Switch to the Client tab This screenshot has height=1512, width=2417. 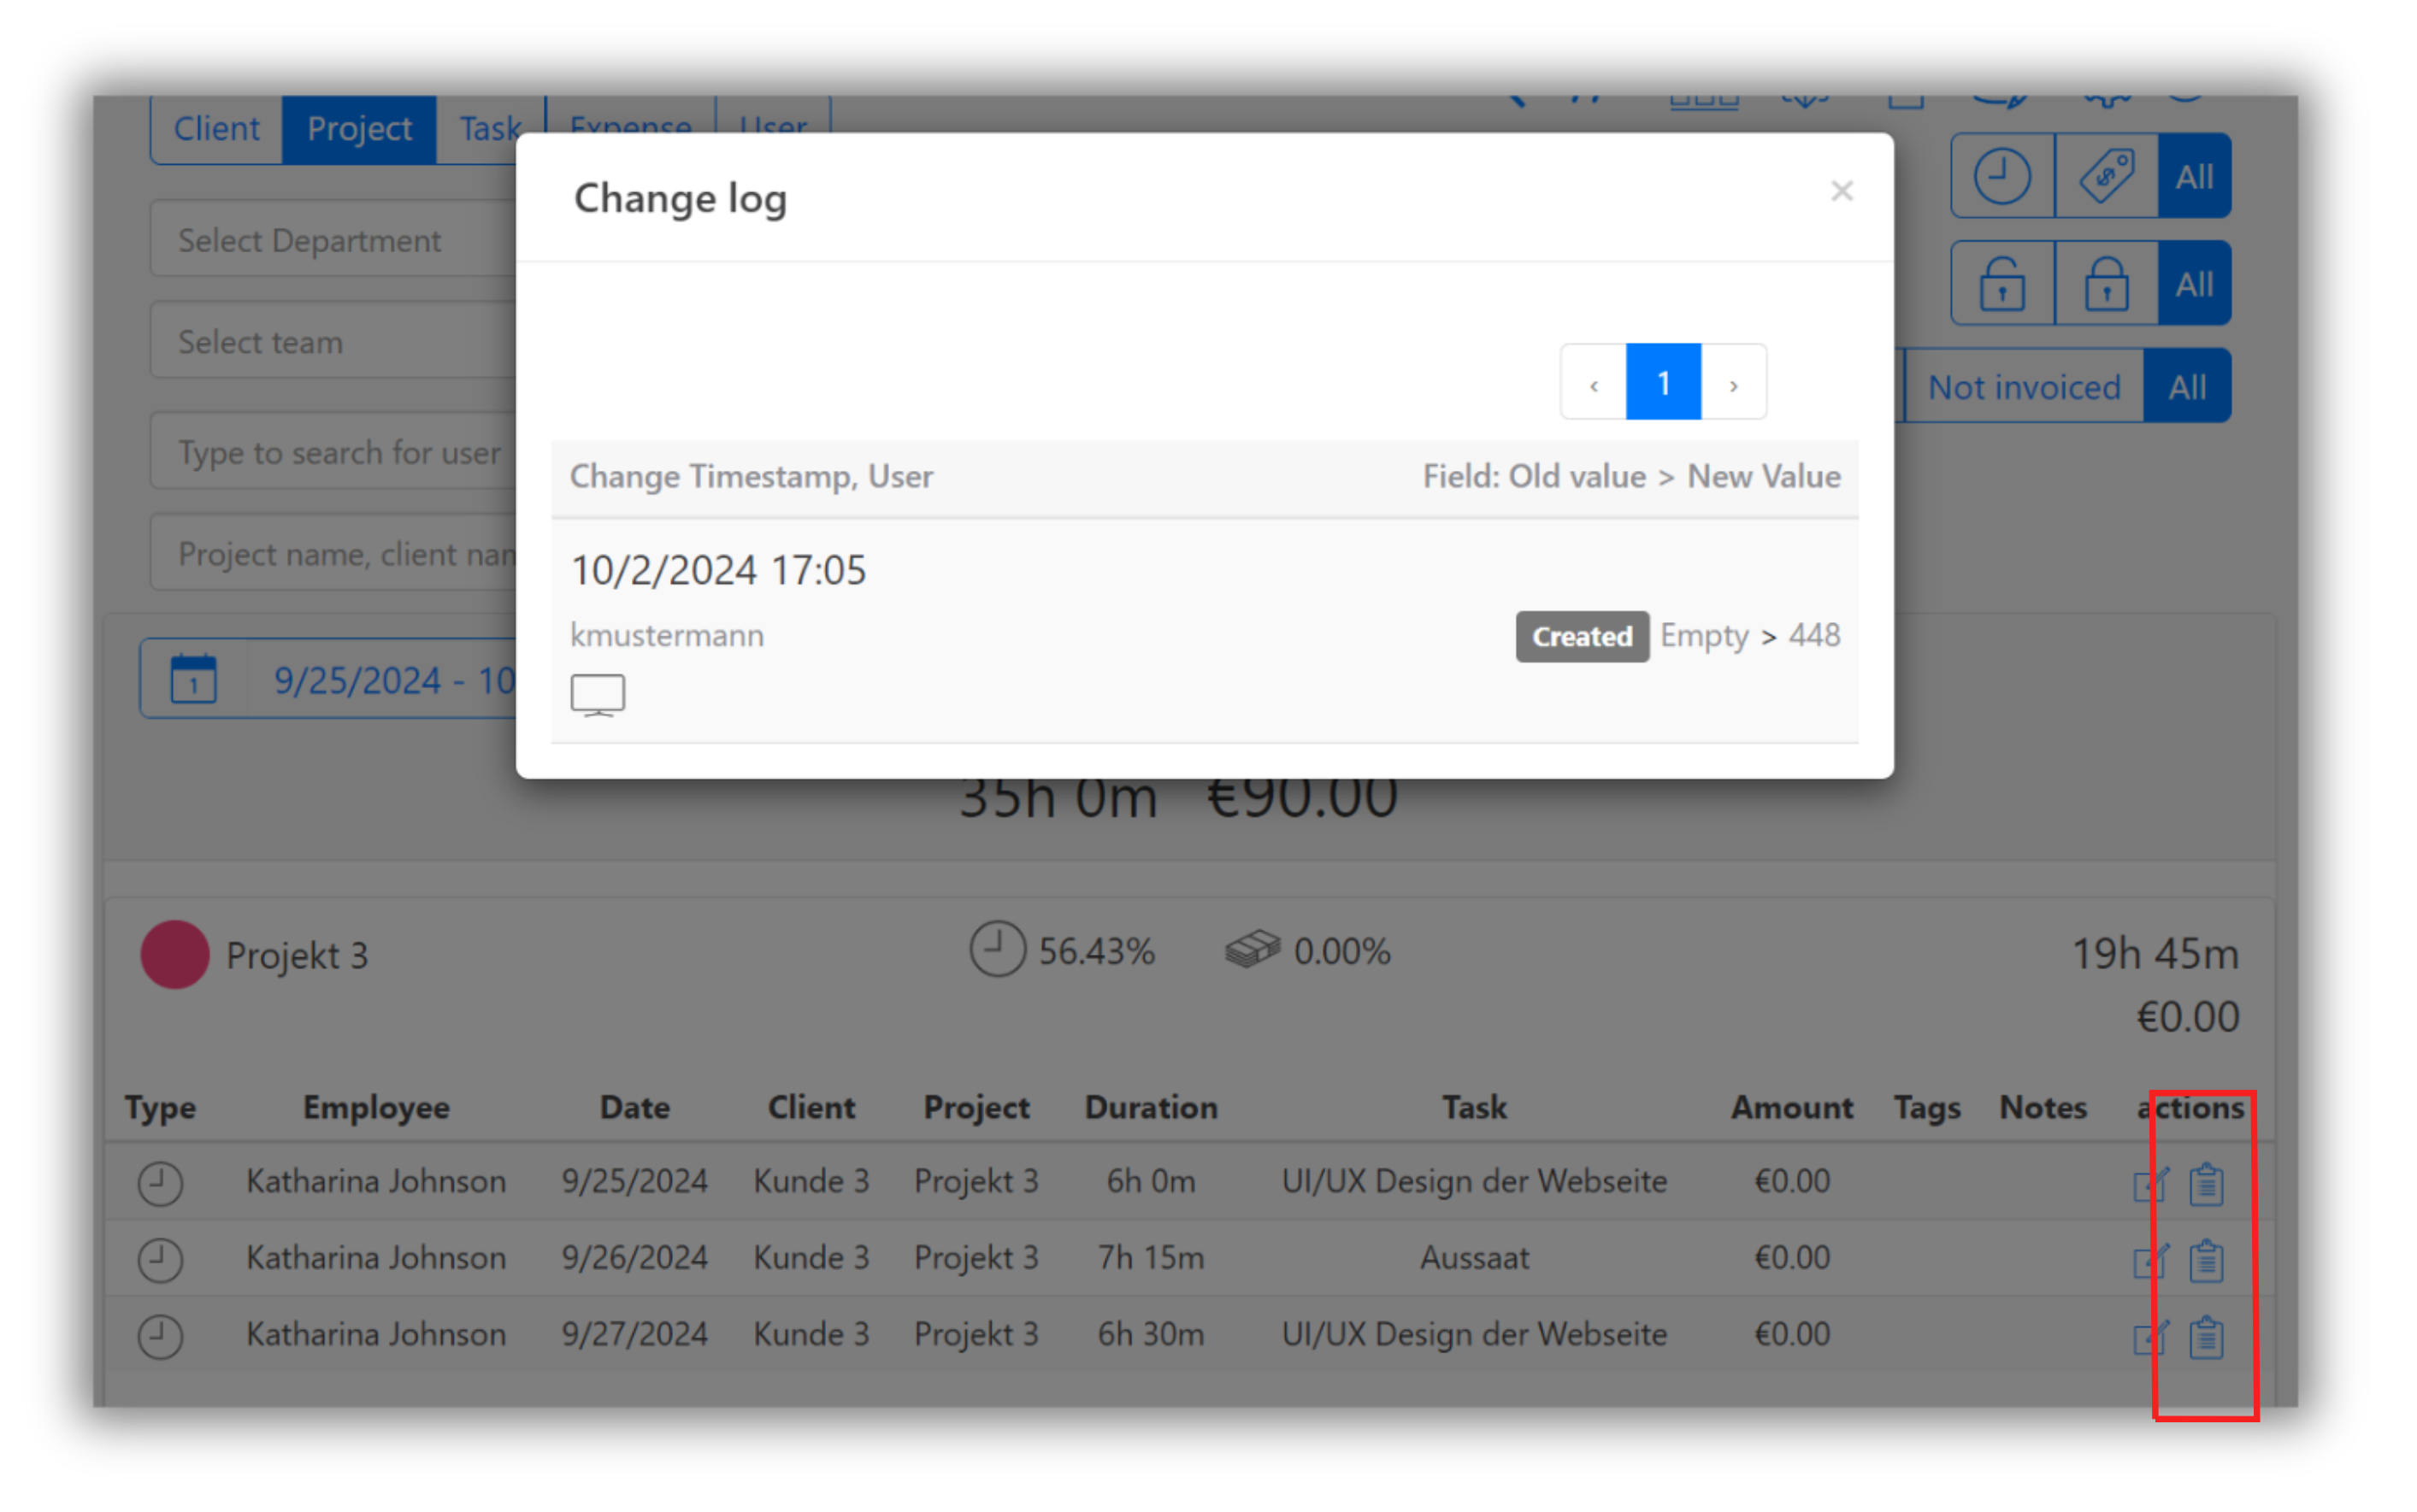[x=216, y=128]
